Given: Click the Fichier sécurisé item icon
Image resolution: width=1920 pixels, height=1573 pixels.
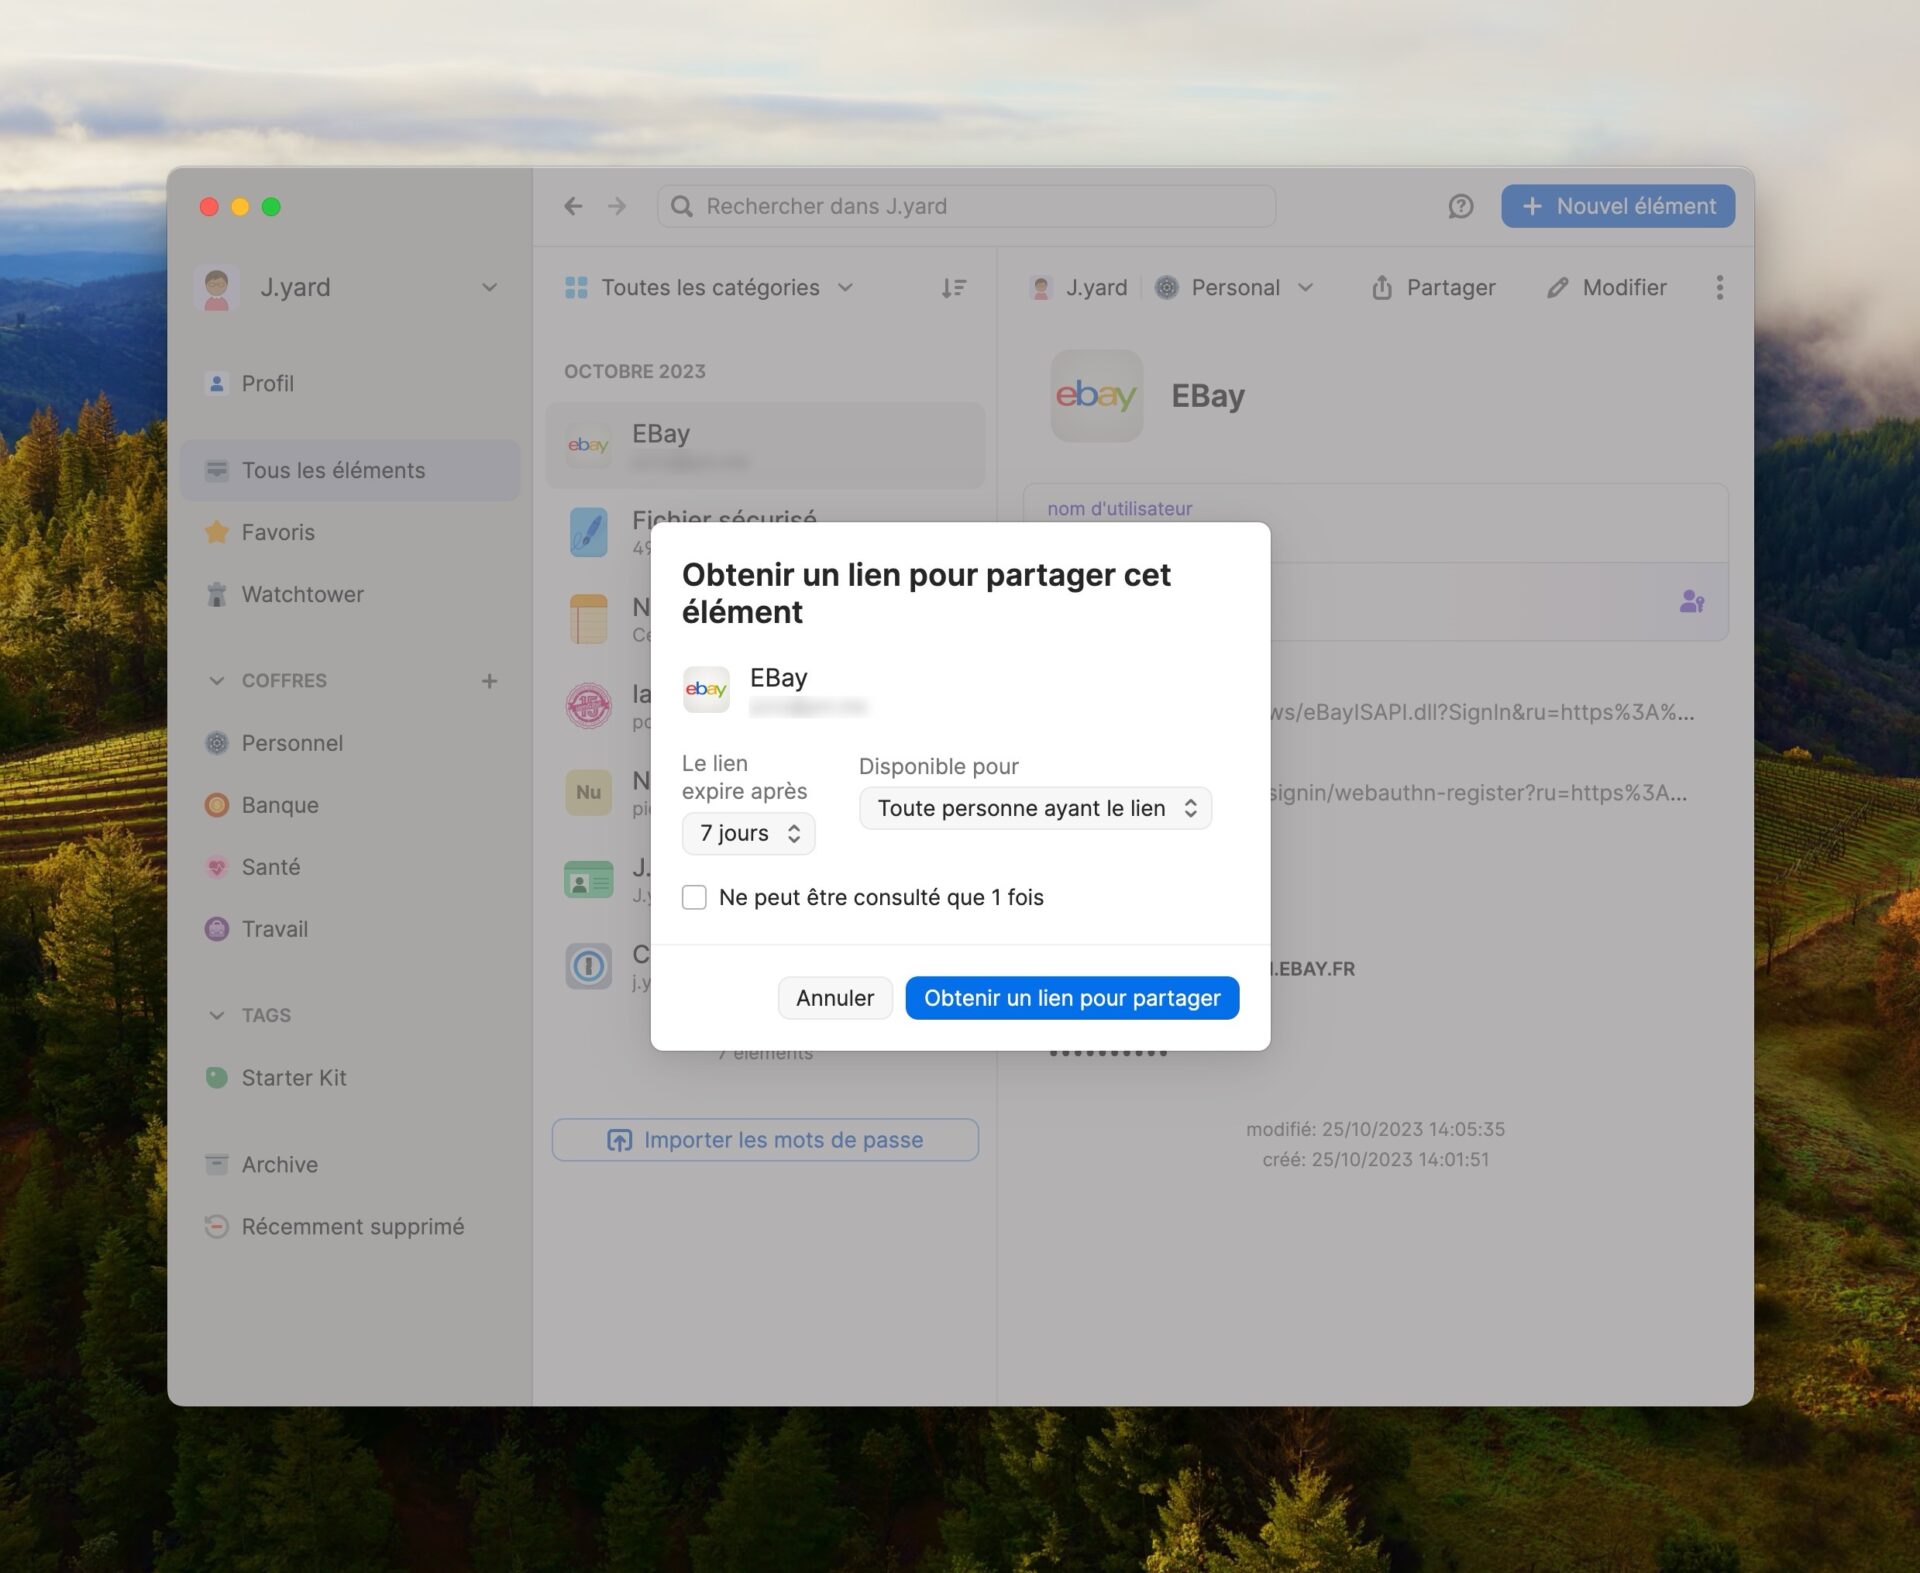Looking at the screenshot, I should (x=588, y=532).
